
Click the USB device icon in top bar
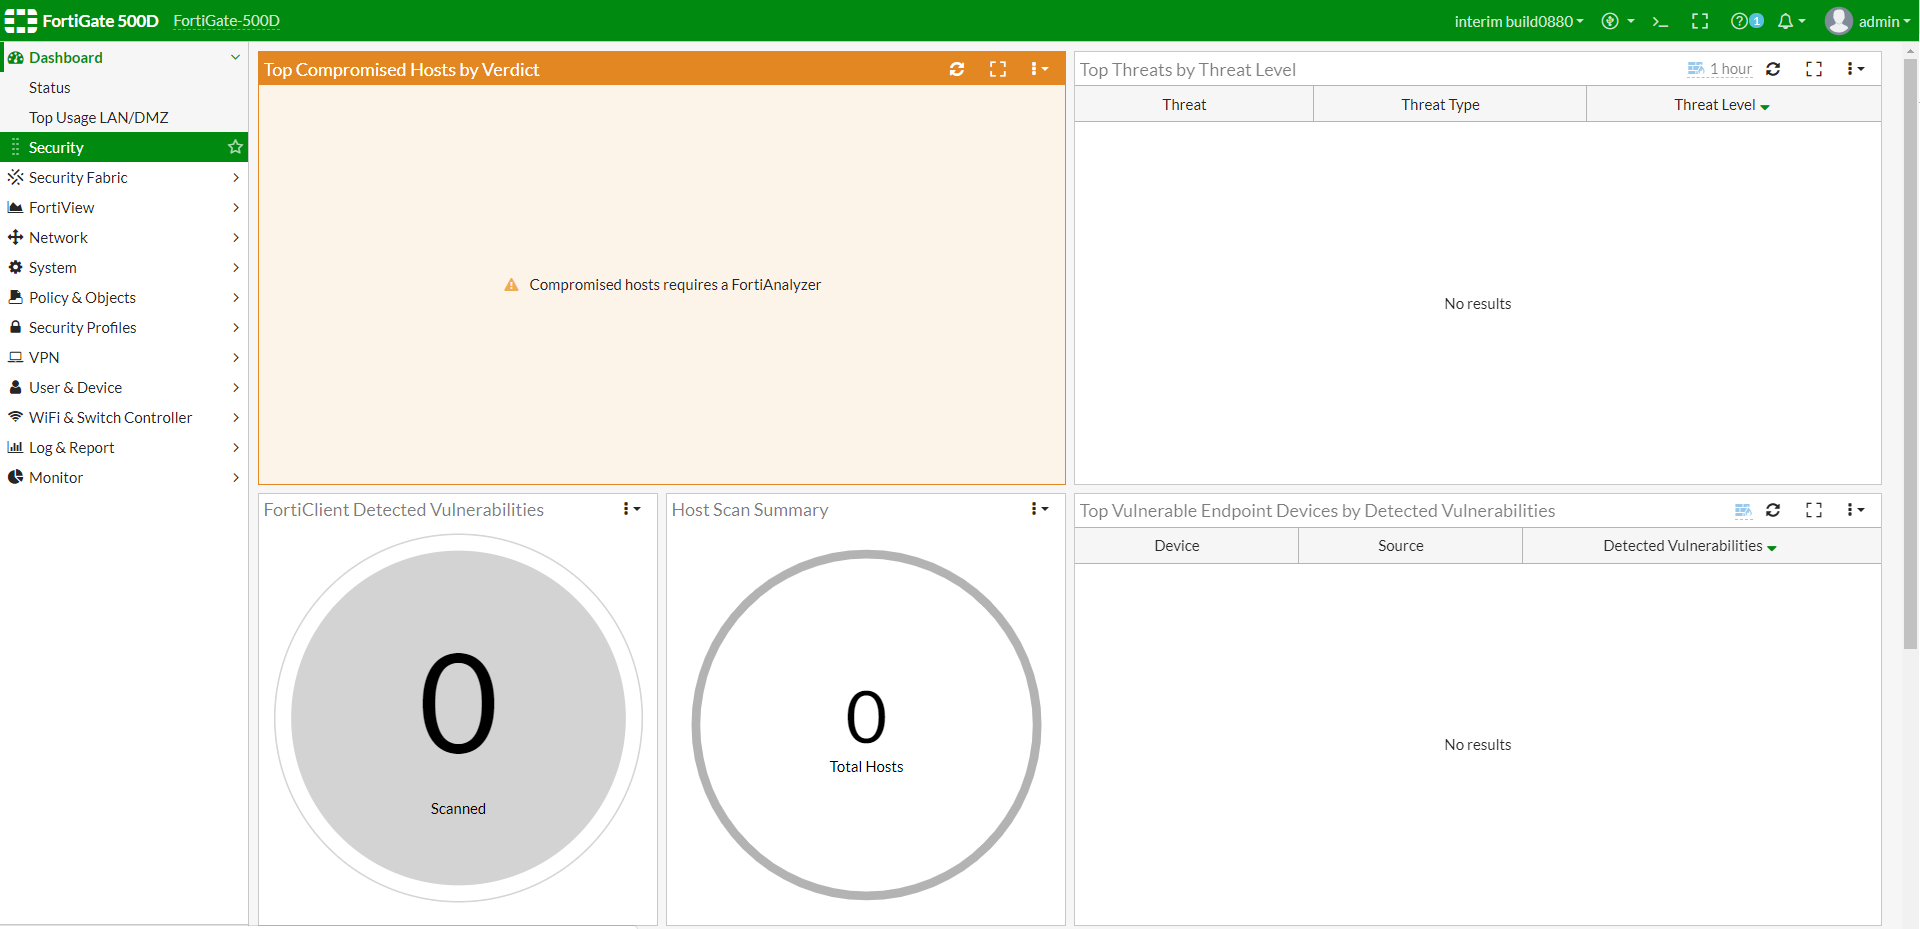1612,20
